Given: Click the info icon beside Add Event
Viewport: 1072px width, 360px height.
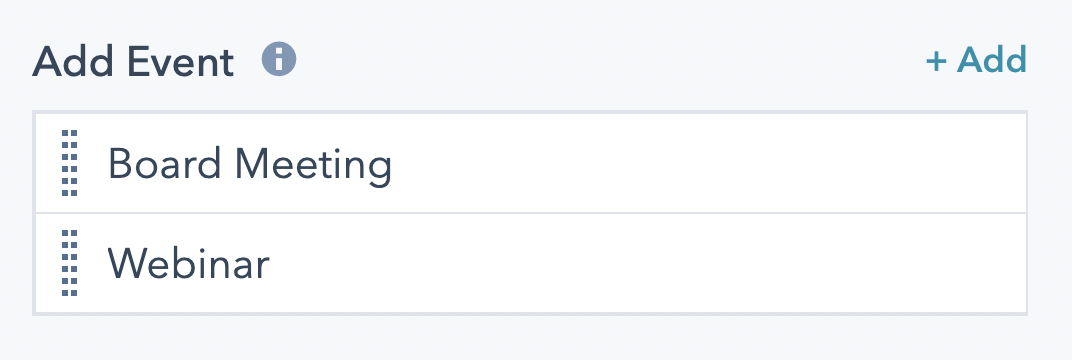Looking at the screenshot, I should pos(279,59).
